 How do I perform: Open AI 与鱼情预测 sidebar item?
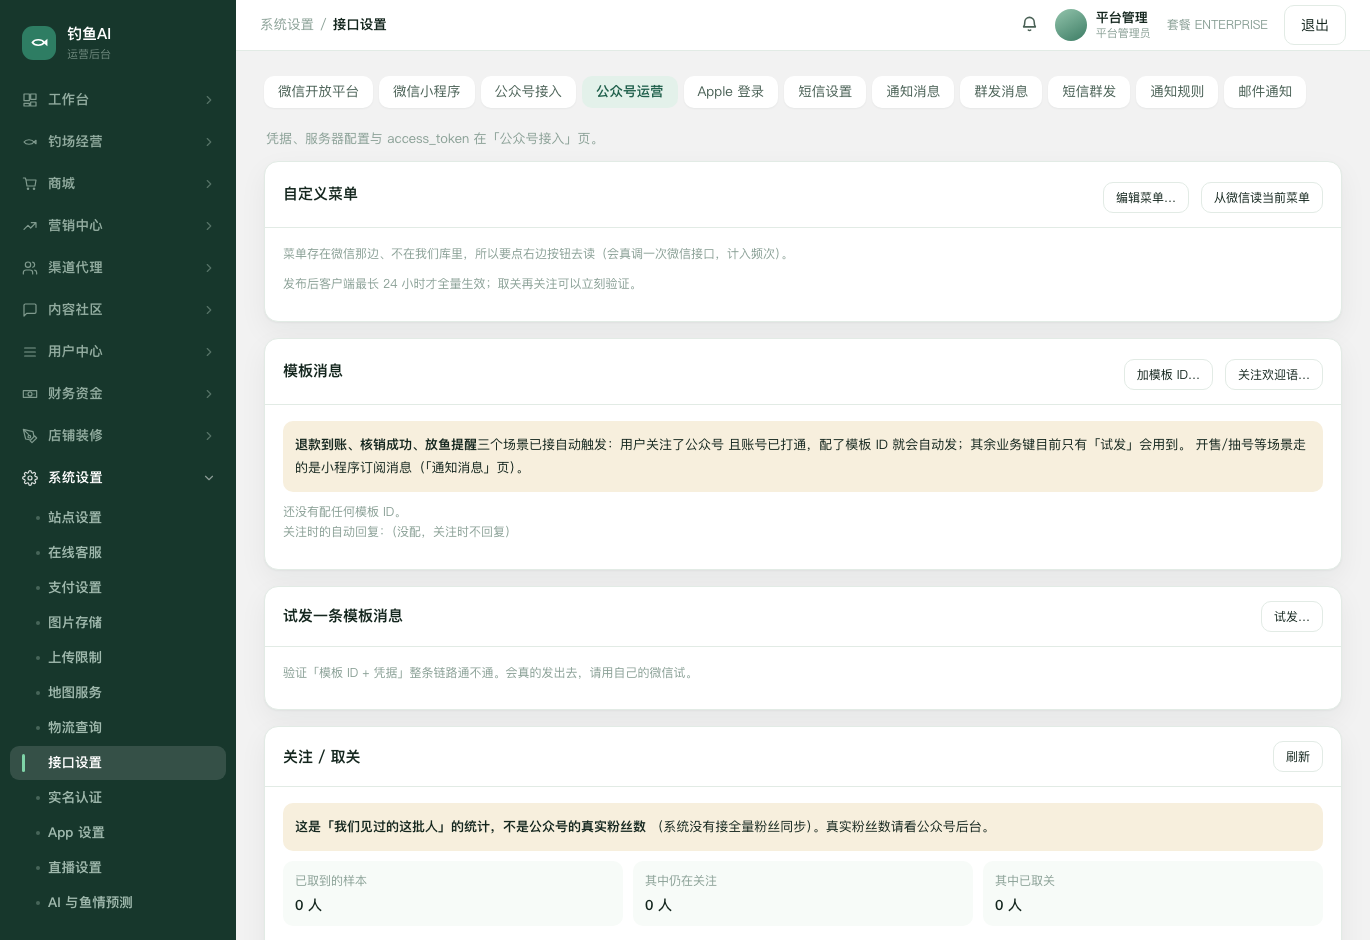pos(118,903)
